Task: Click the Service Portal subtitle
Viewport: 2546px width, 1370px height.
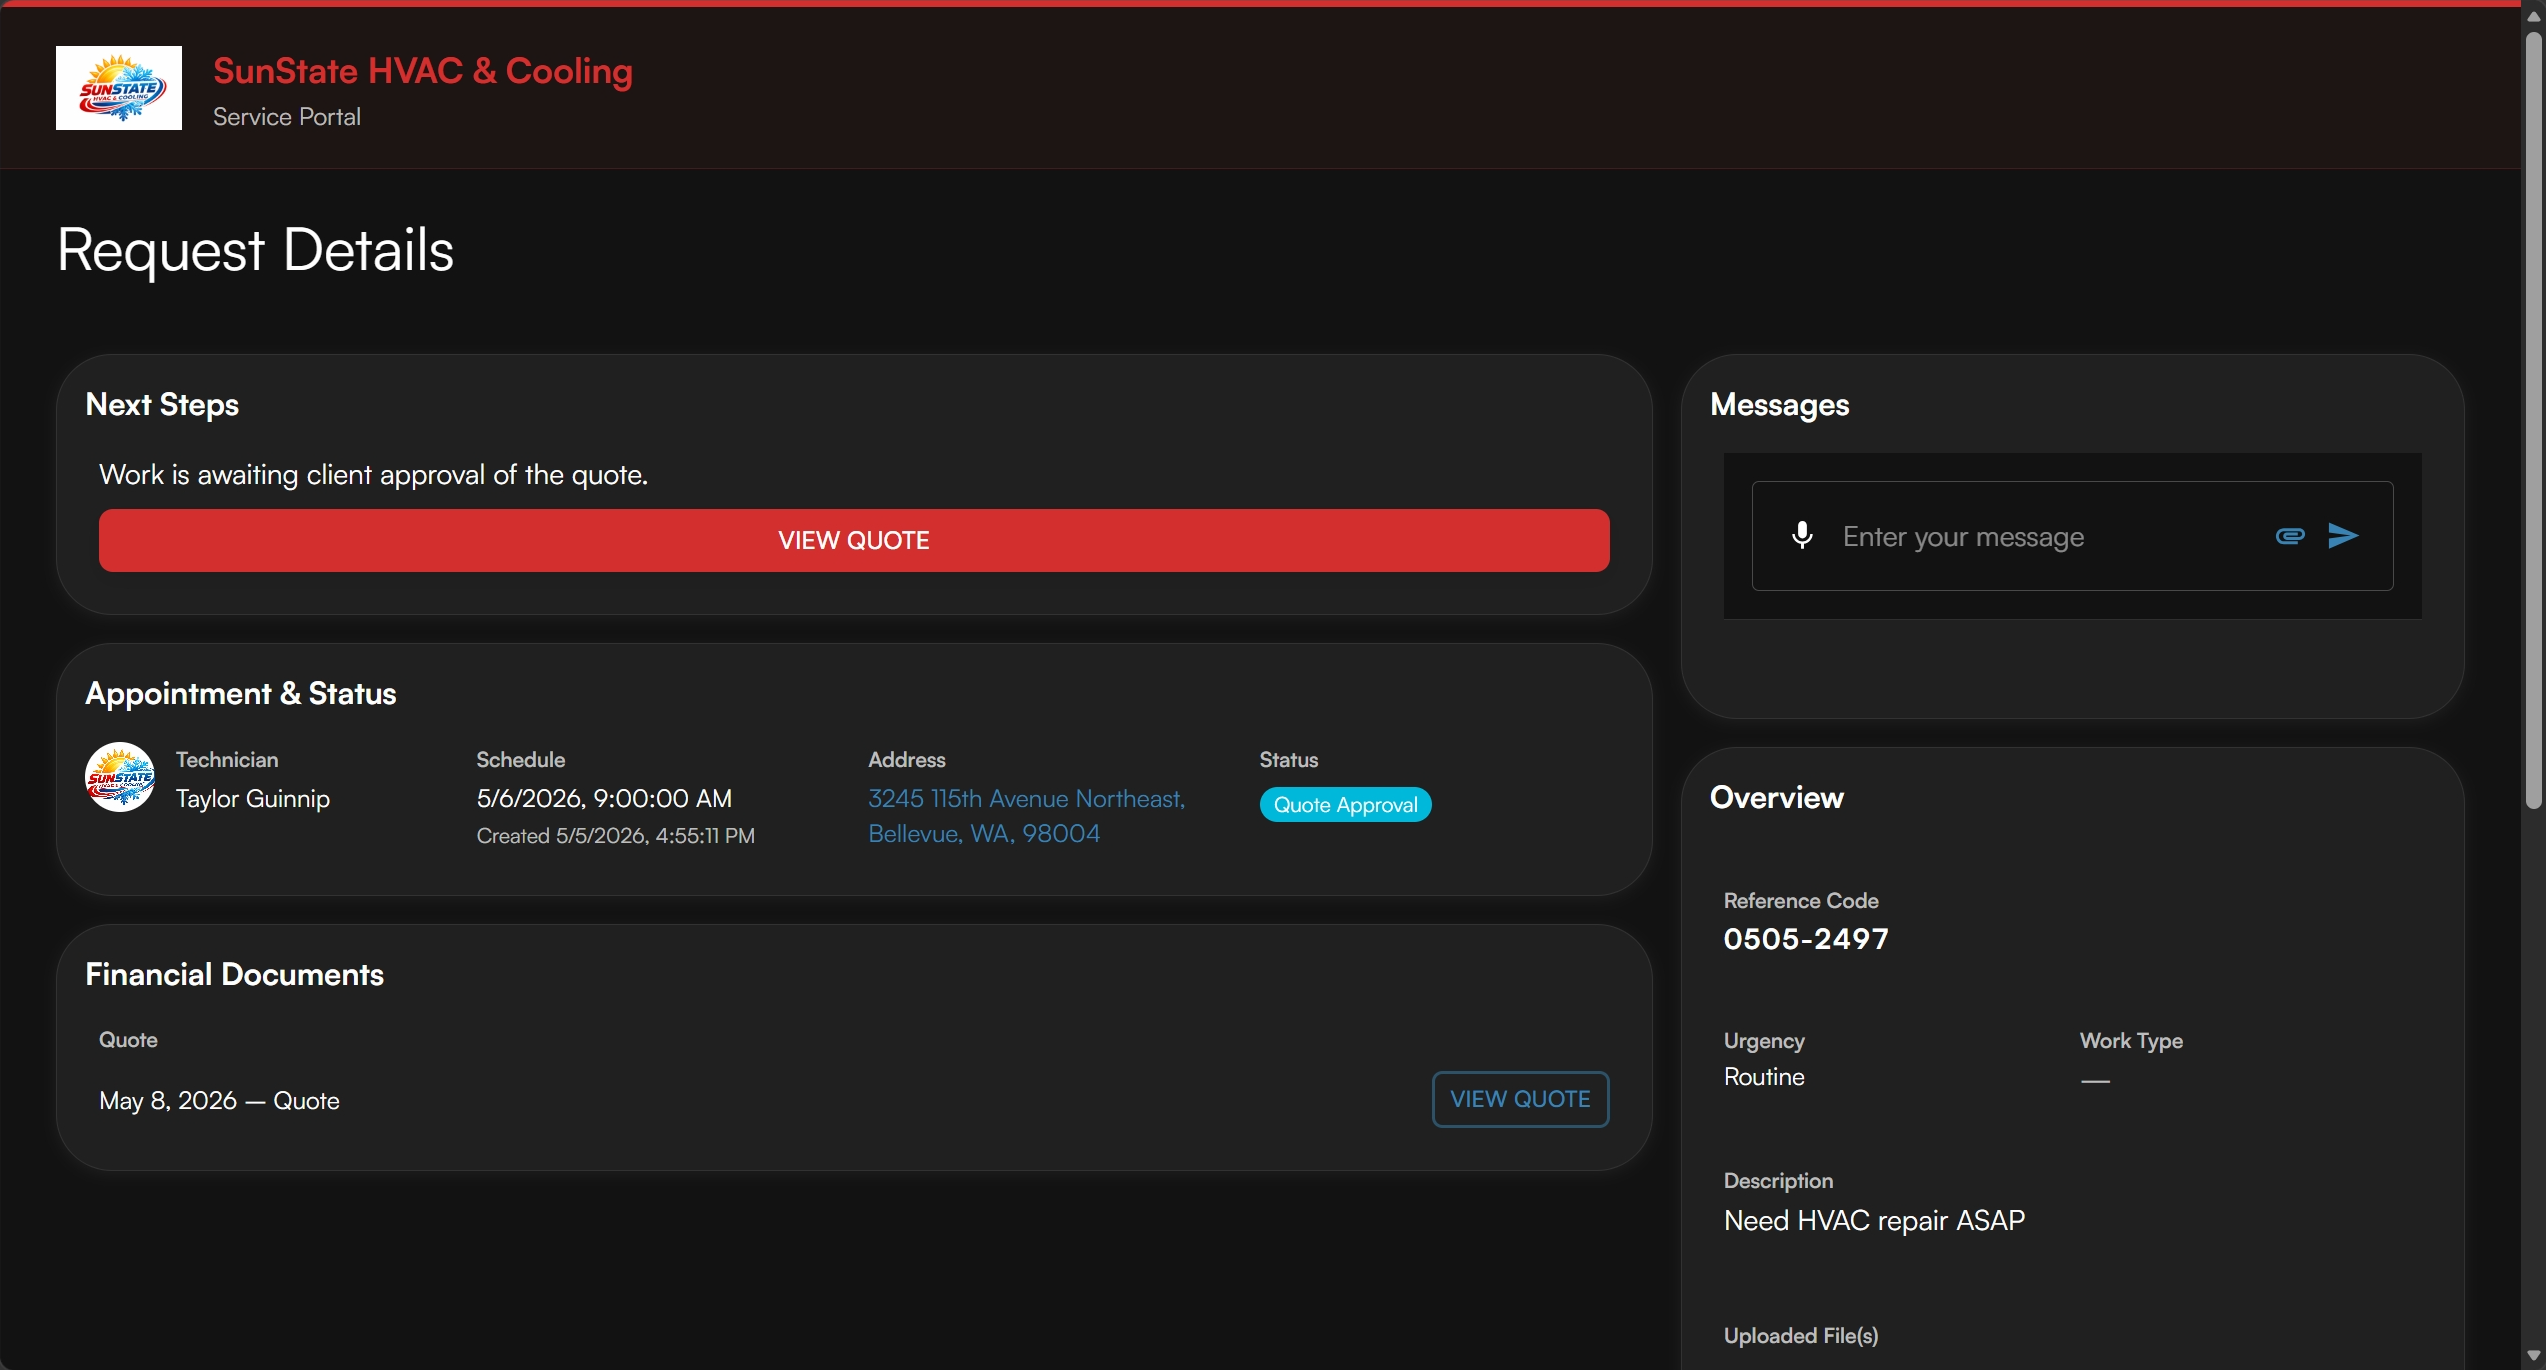Action: 287,117
